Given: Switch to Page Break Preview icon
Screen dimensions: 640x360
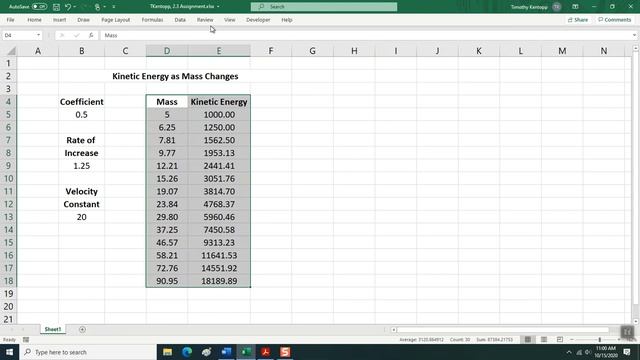Looking at the screenshot, I should [560, 340].
